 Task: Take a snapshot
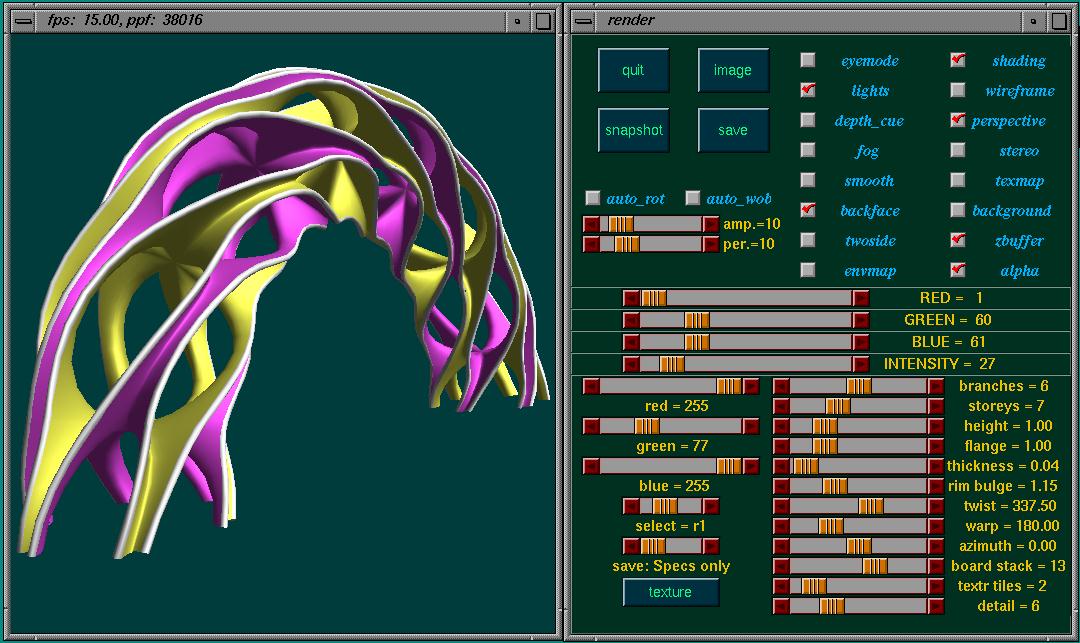[633, 128]
